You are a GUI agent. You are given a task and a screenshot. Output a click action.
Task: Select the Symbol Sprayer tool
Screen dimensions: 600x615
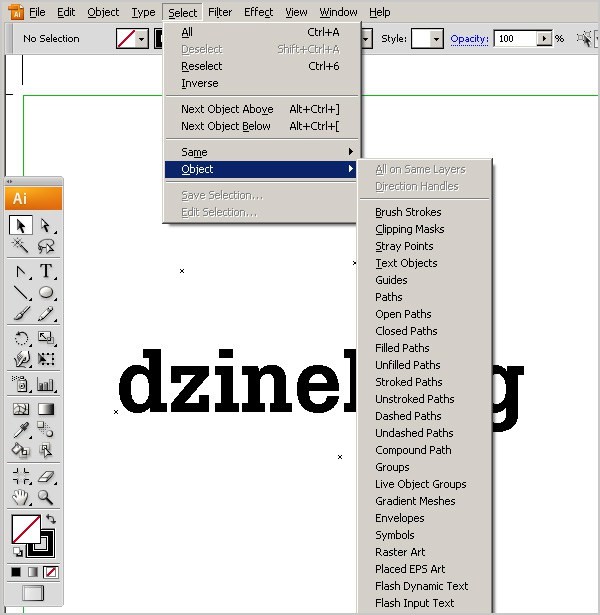tap(20, 384)
